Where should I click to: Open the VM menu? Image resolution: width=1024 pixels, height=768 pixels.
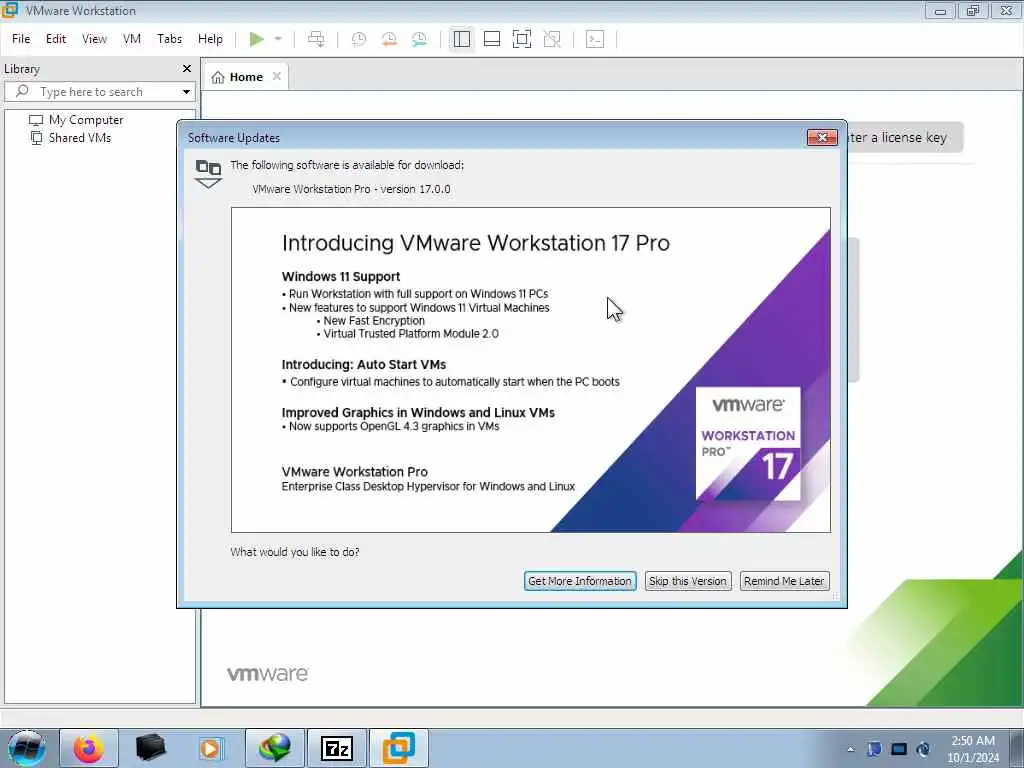pyautogui.click(x=132, y=39)
